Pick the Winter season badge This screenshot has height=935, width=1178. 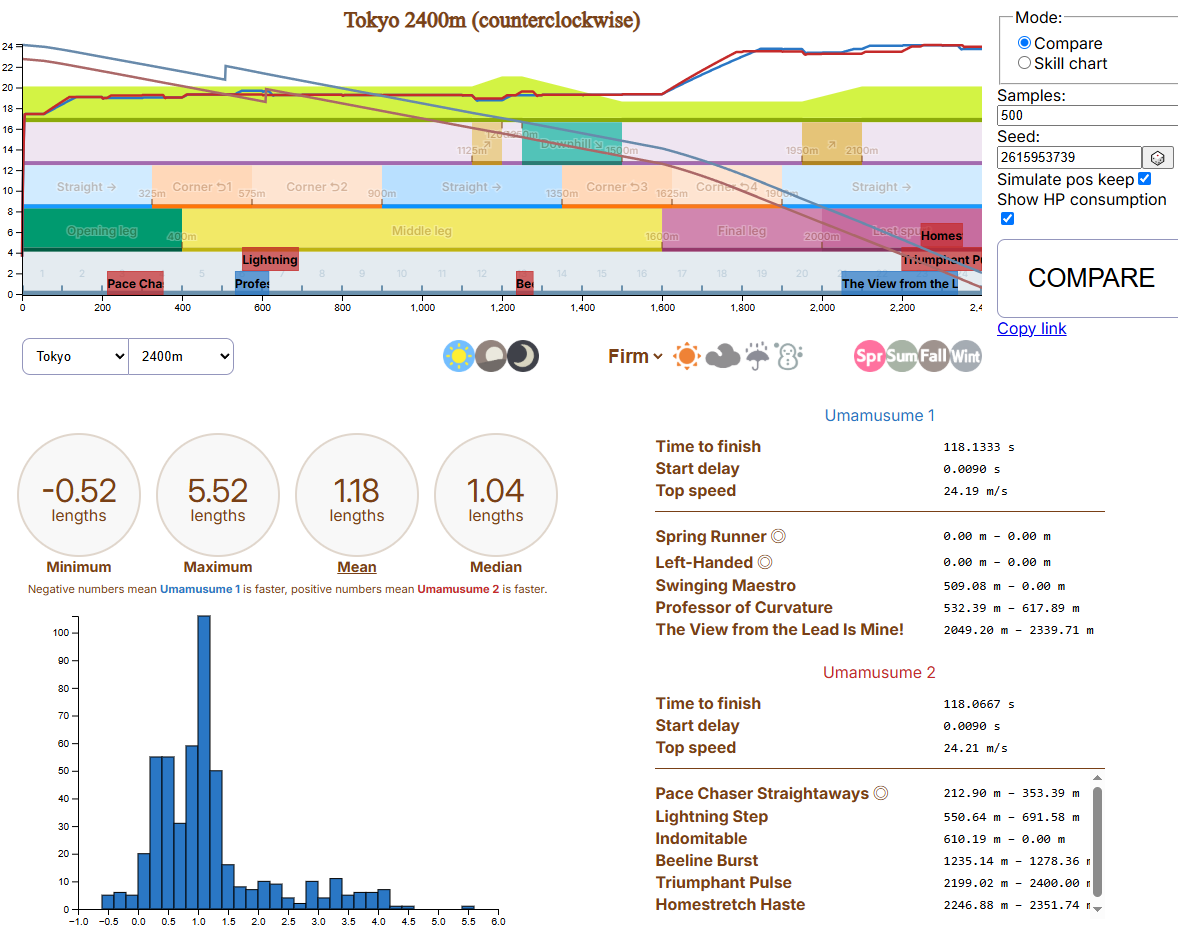click(x=965, y=356)
